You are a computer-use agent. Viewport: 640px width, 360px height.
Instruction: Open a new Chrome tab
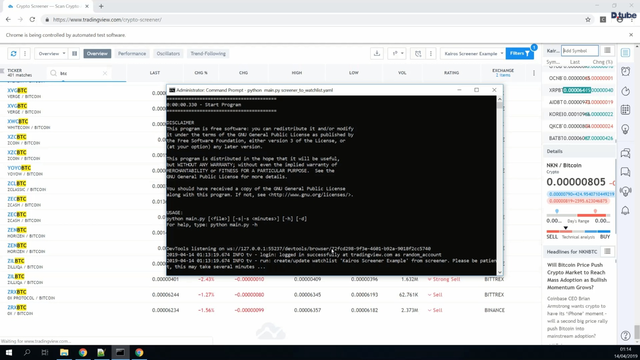[101, 6]
